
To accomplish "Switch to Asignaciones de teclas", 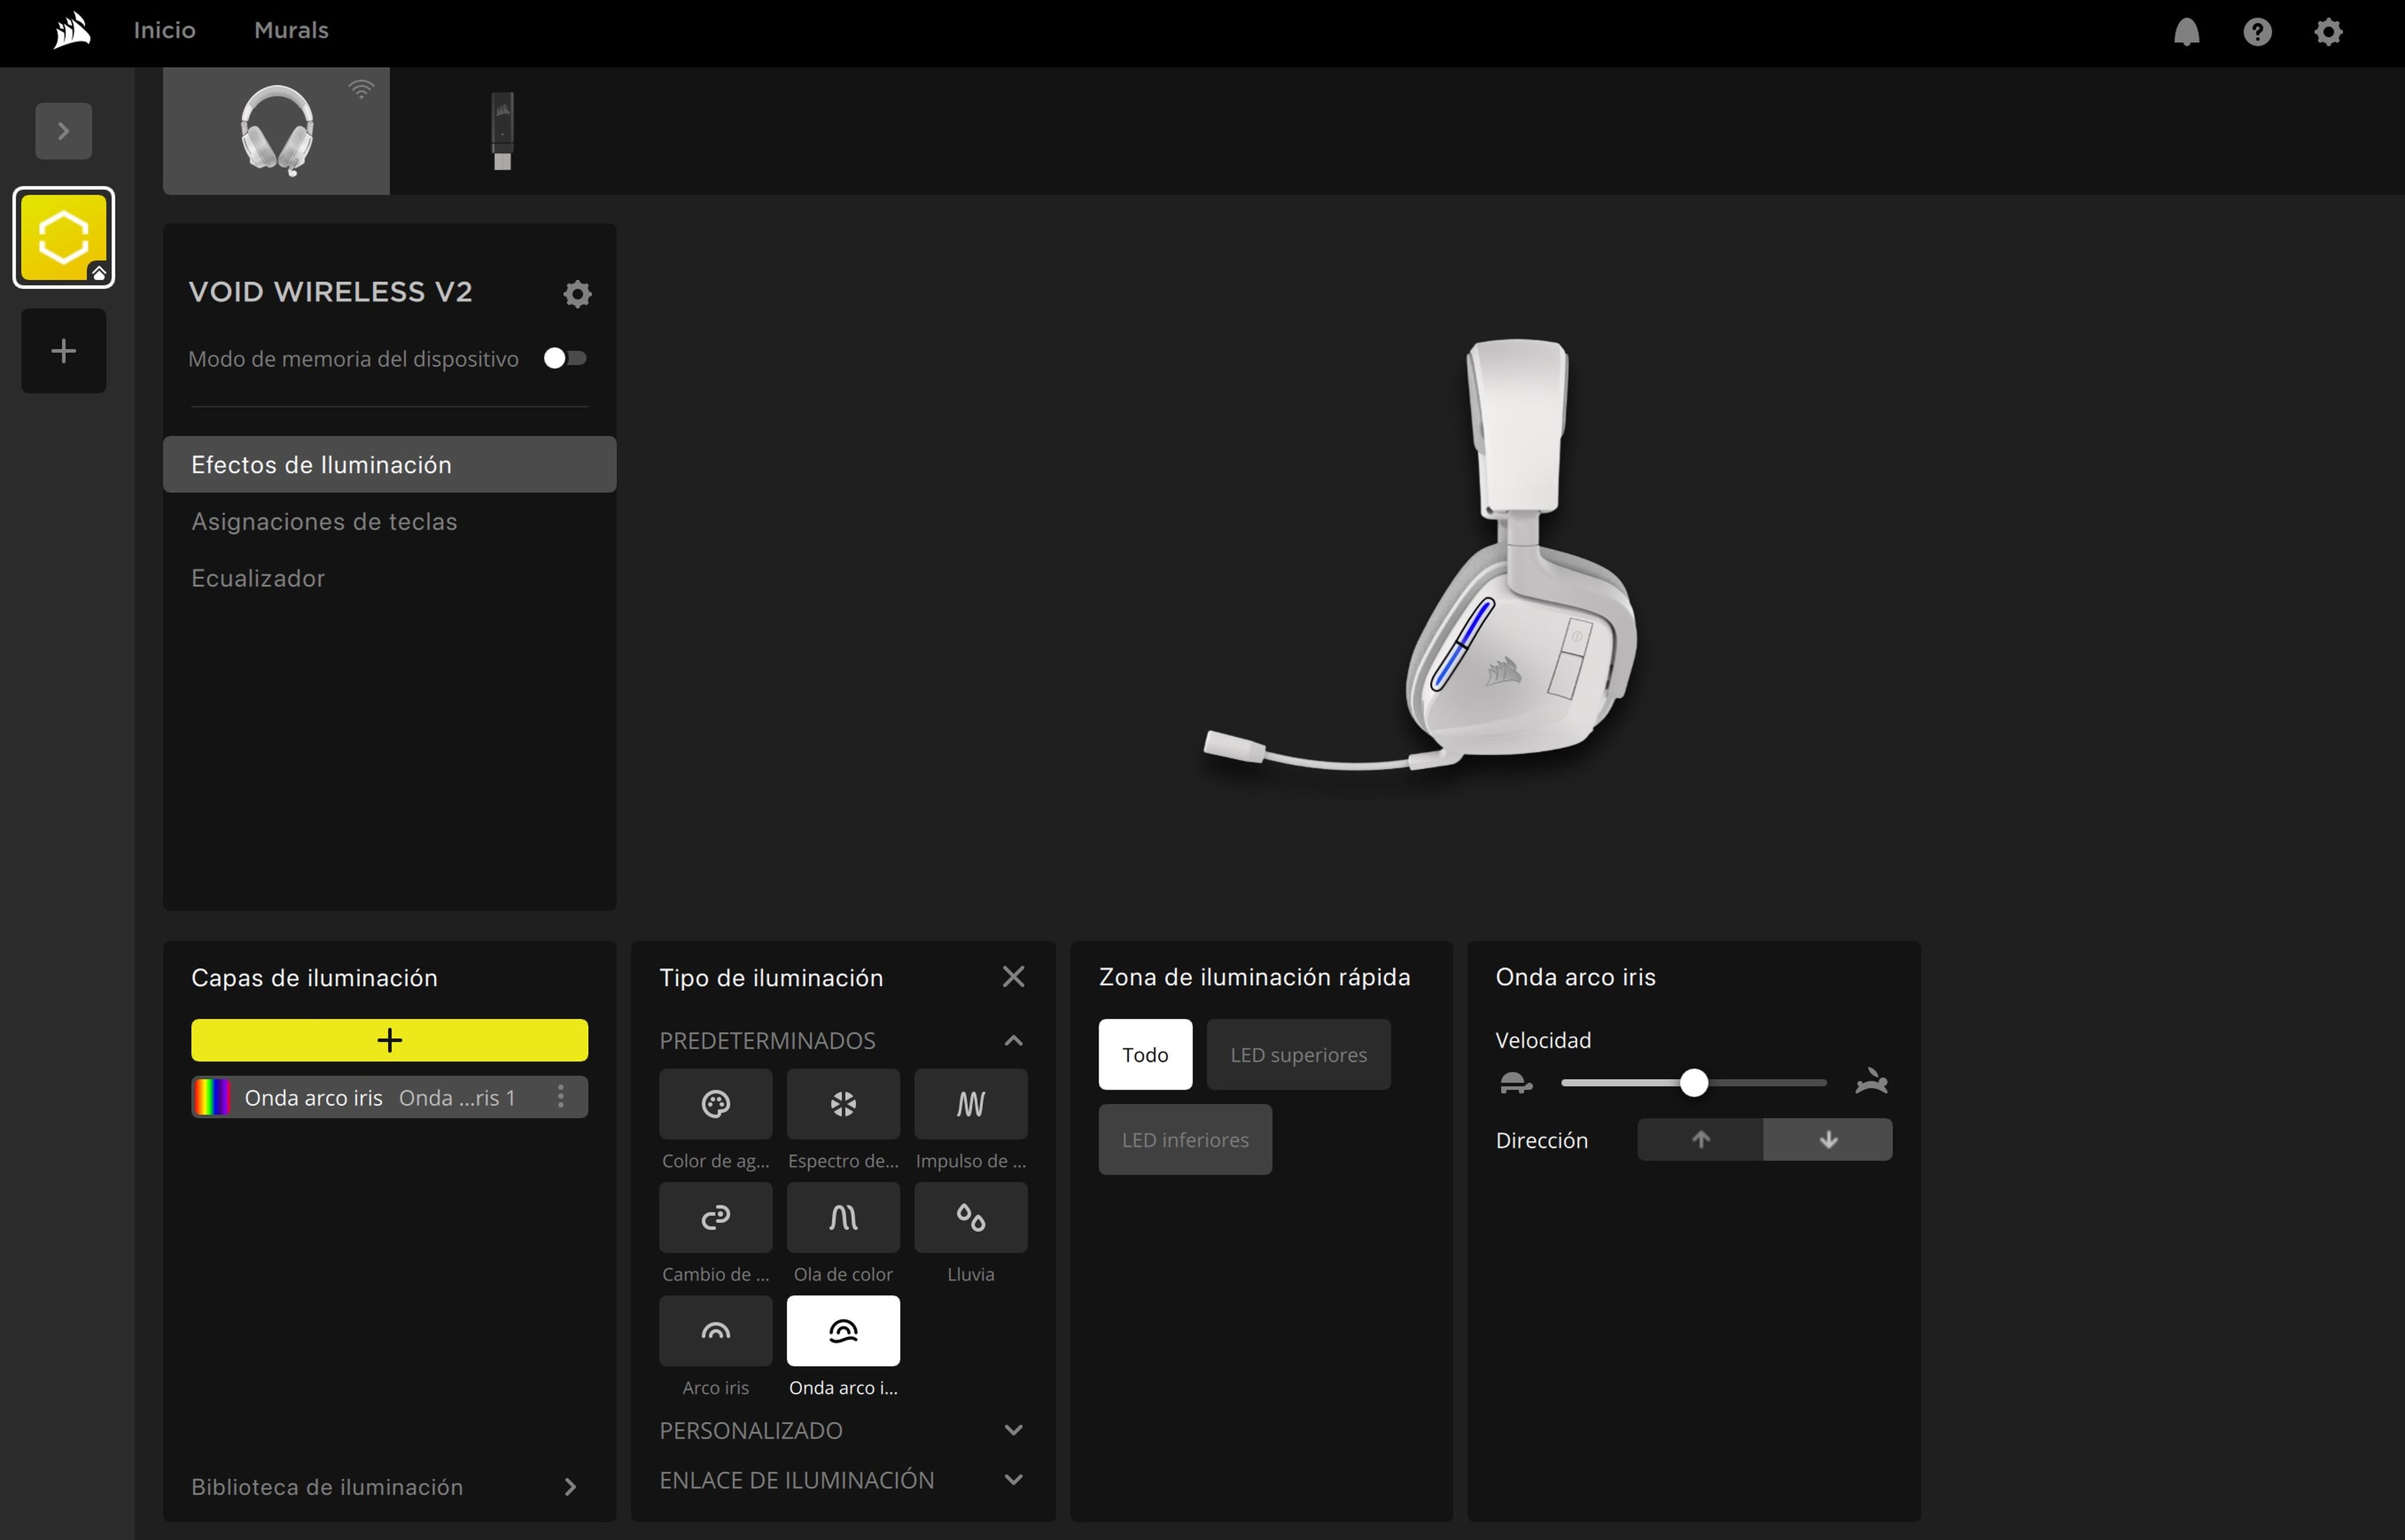I will click(x=324, y=521).
